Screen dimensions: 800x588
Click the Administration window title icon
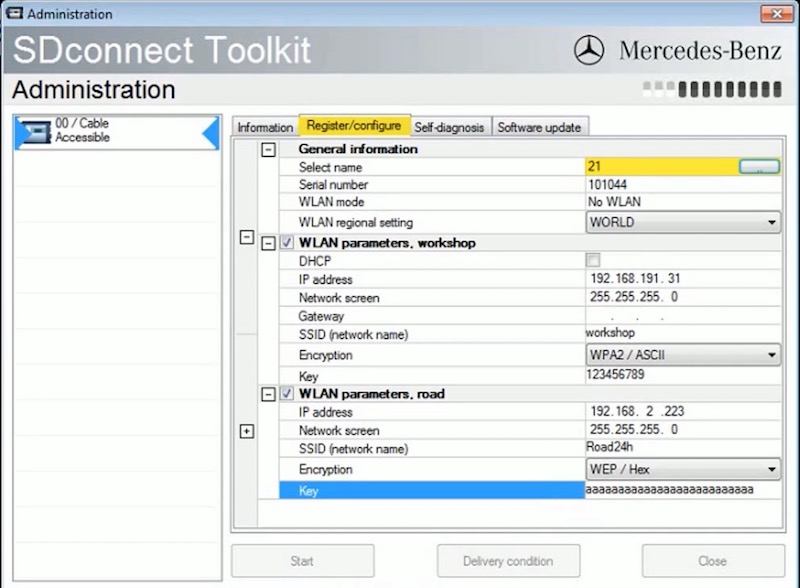pos(13,14)
